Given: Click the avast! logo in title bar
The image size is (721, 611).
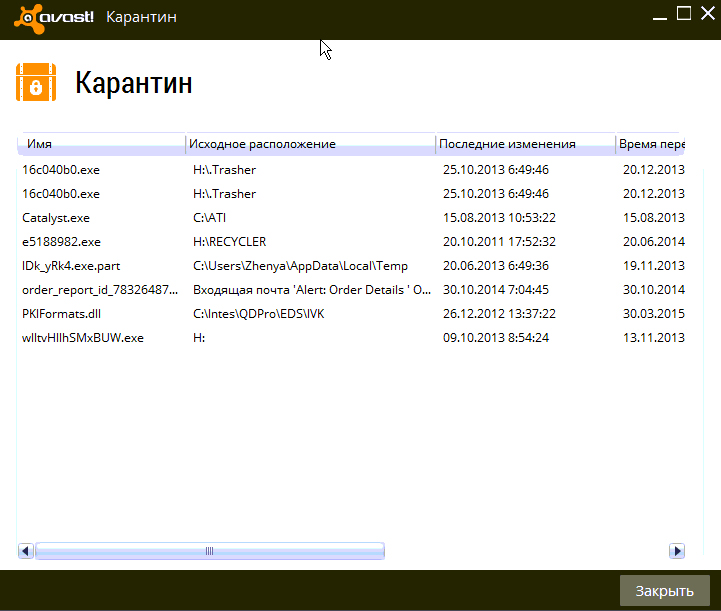Looking at the screenshot, I should pyautogui.click(x=53, y=18).
